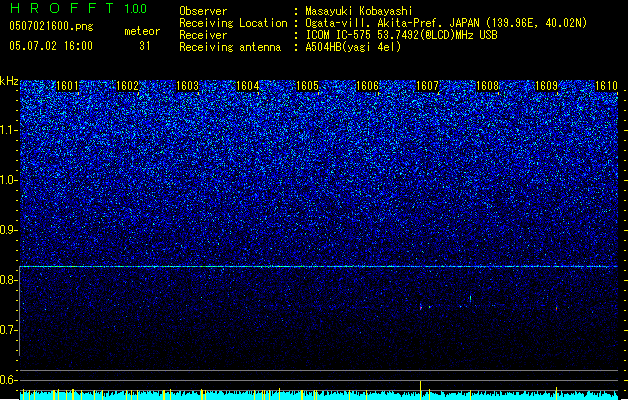The height and width of the screenshot is (400, 629).
Task: Click the 1.0 kHz axis label
Action: tap(8, 180)
